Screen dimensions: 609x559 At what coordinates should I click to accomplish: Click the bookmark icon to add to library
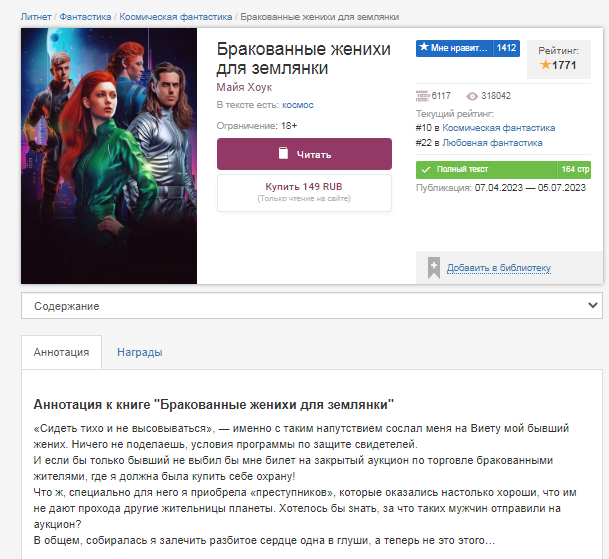tap(434, 268)
